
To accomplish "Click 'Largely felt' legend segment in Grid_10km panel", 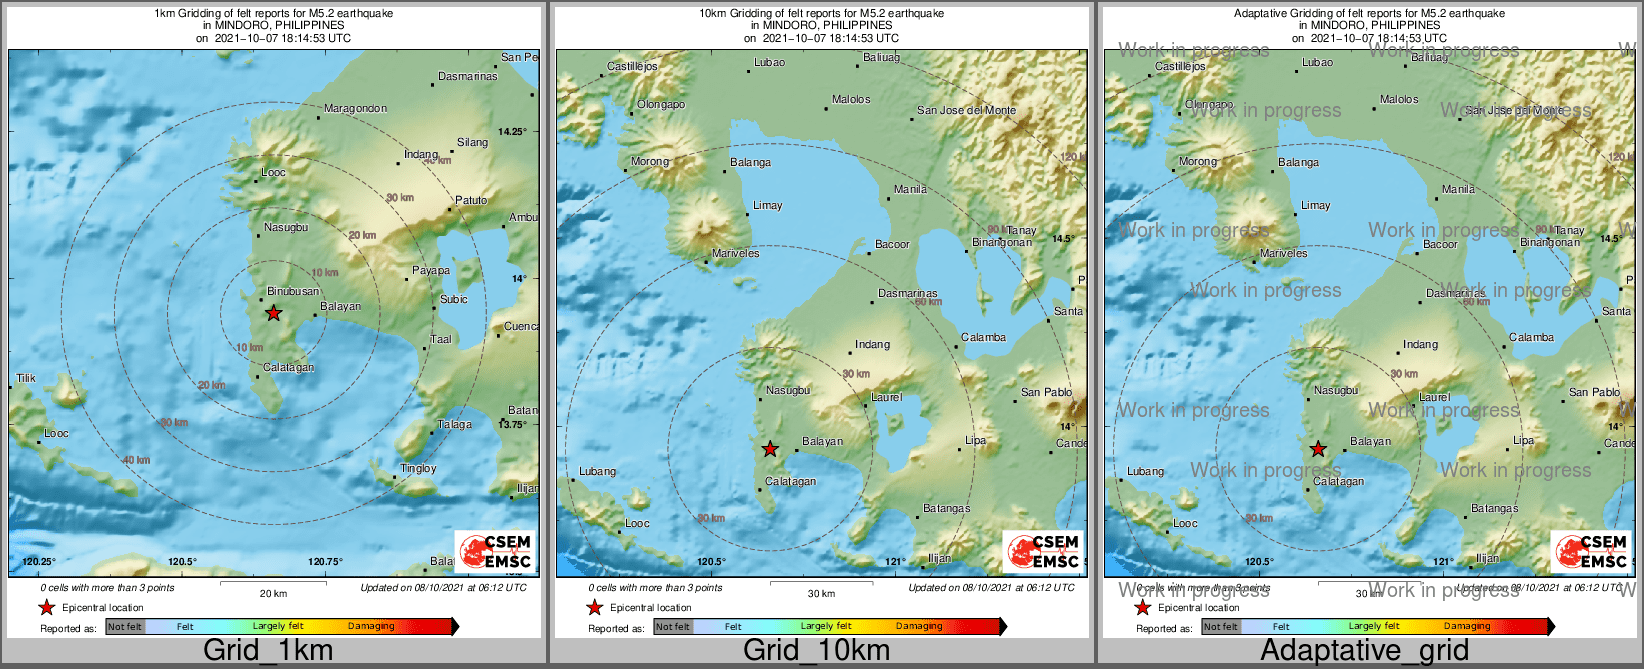I will (x=826, y=626).
